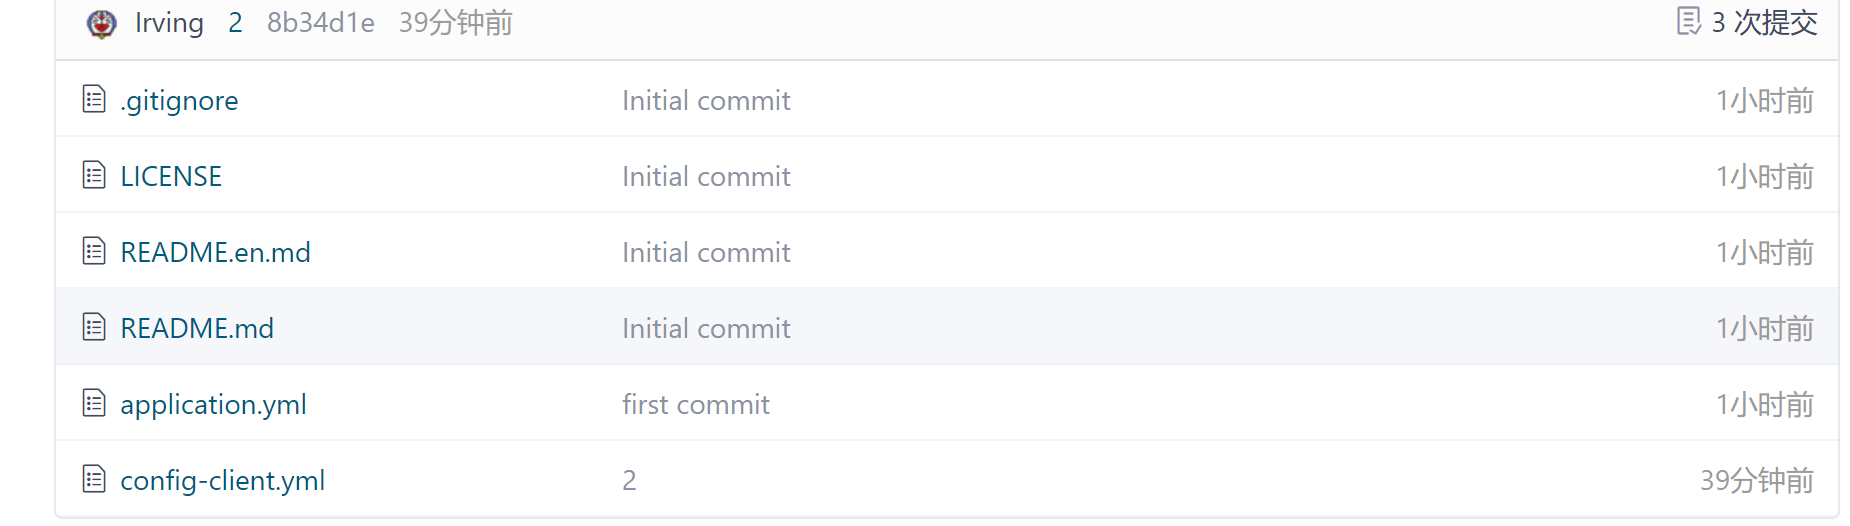
Task: Open application.yml file
Action: point(213,405)
